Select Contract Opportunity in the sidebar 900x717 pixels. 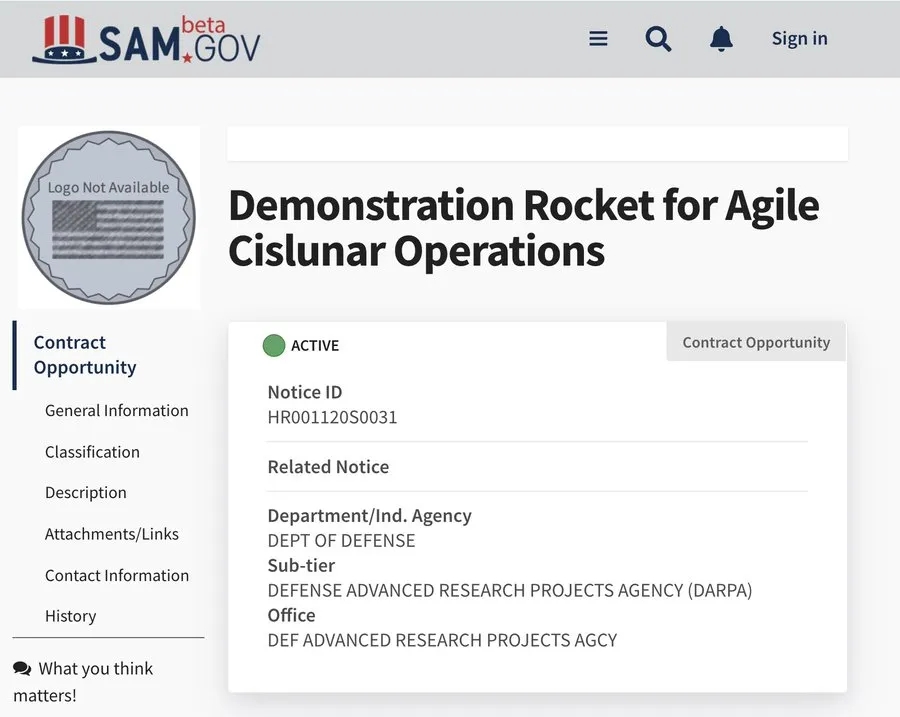(85, 355)
